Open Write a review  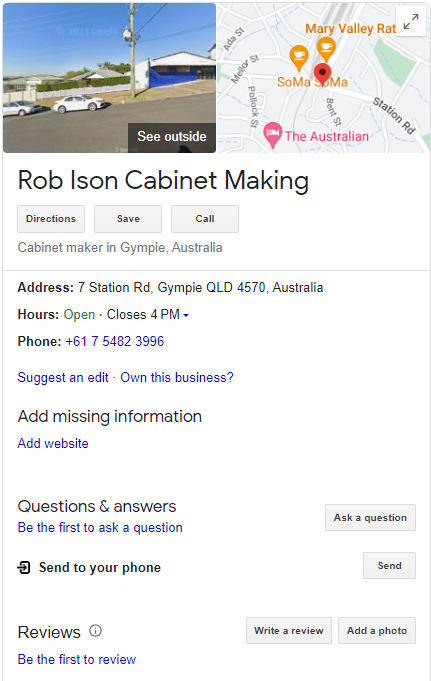click(289, 631)
